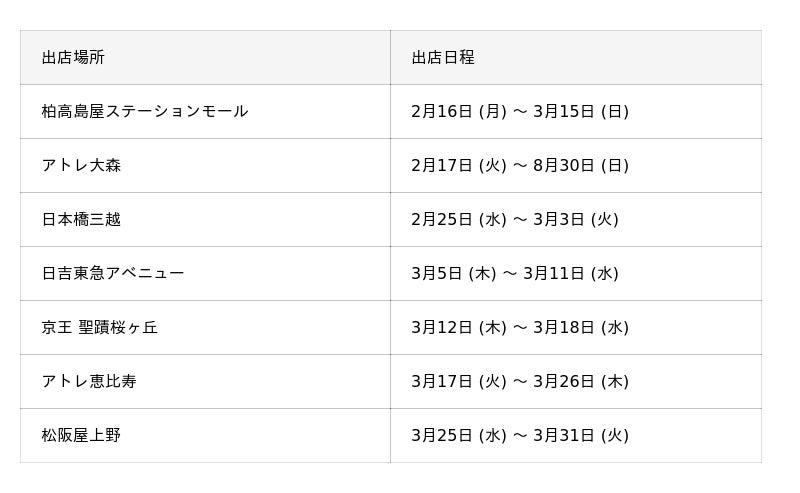Image resolution: width=800 pixels, height=493 pixels.
Task: Click the 8月30日 (日) end date
Action: 581,166
